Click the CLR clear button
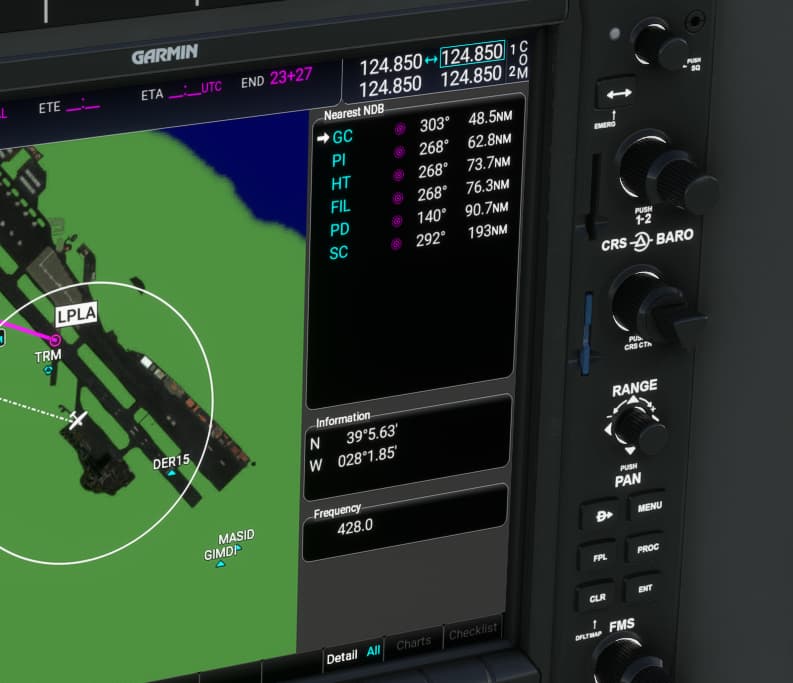793x683 pixels. tap(597, 598)
